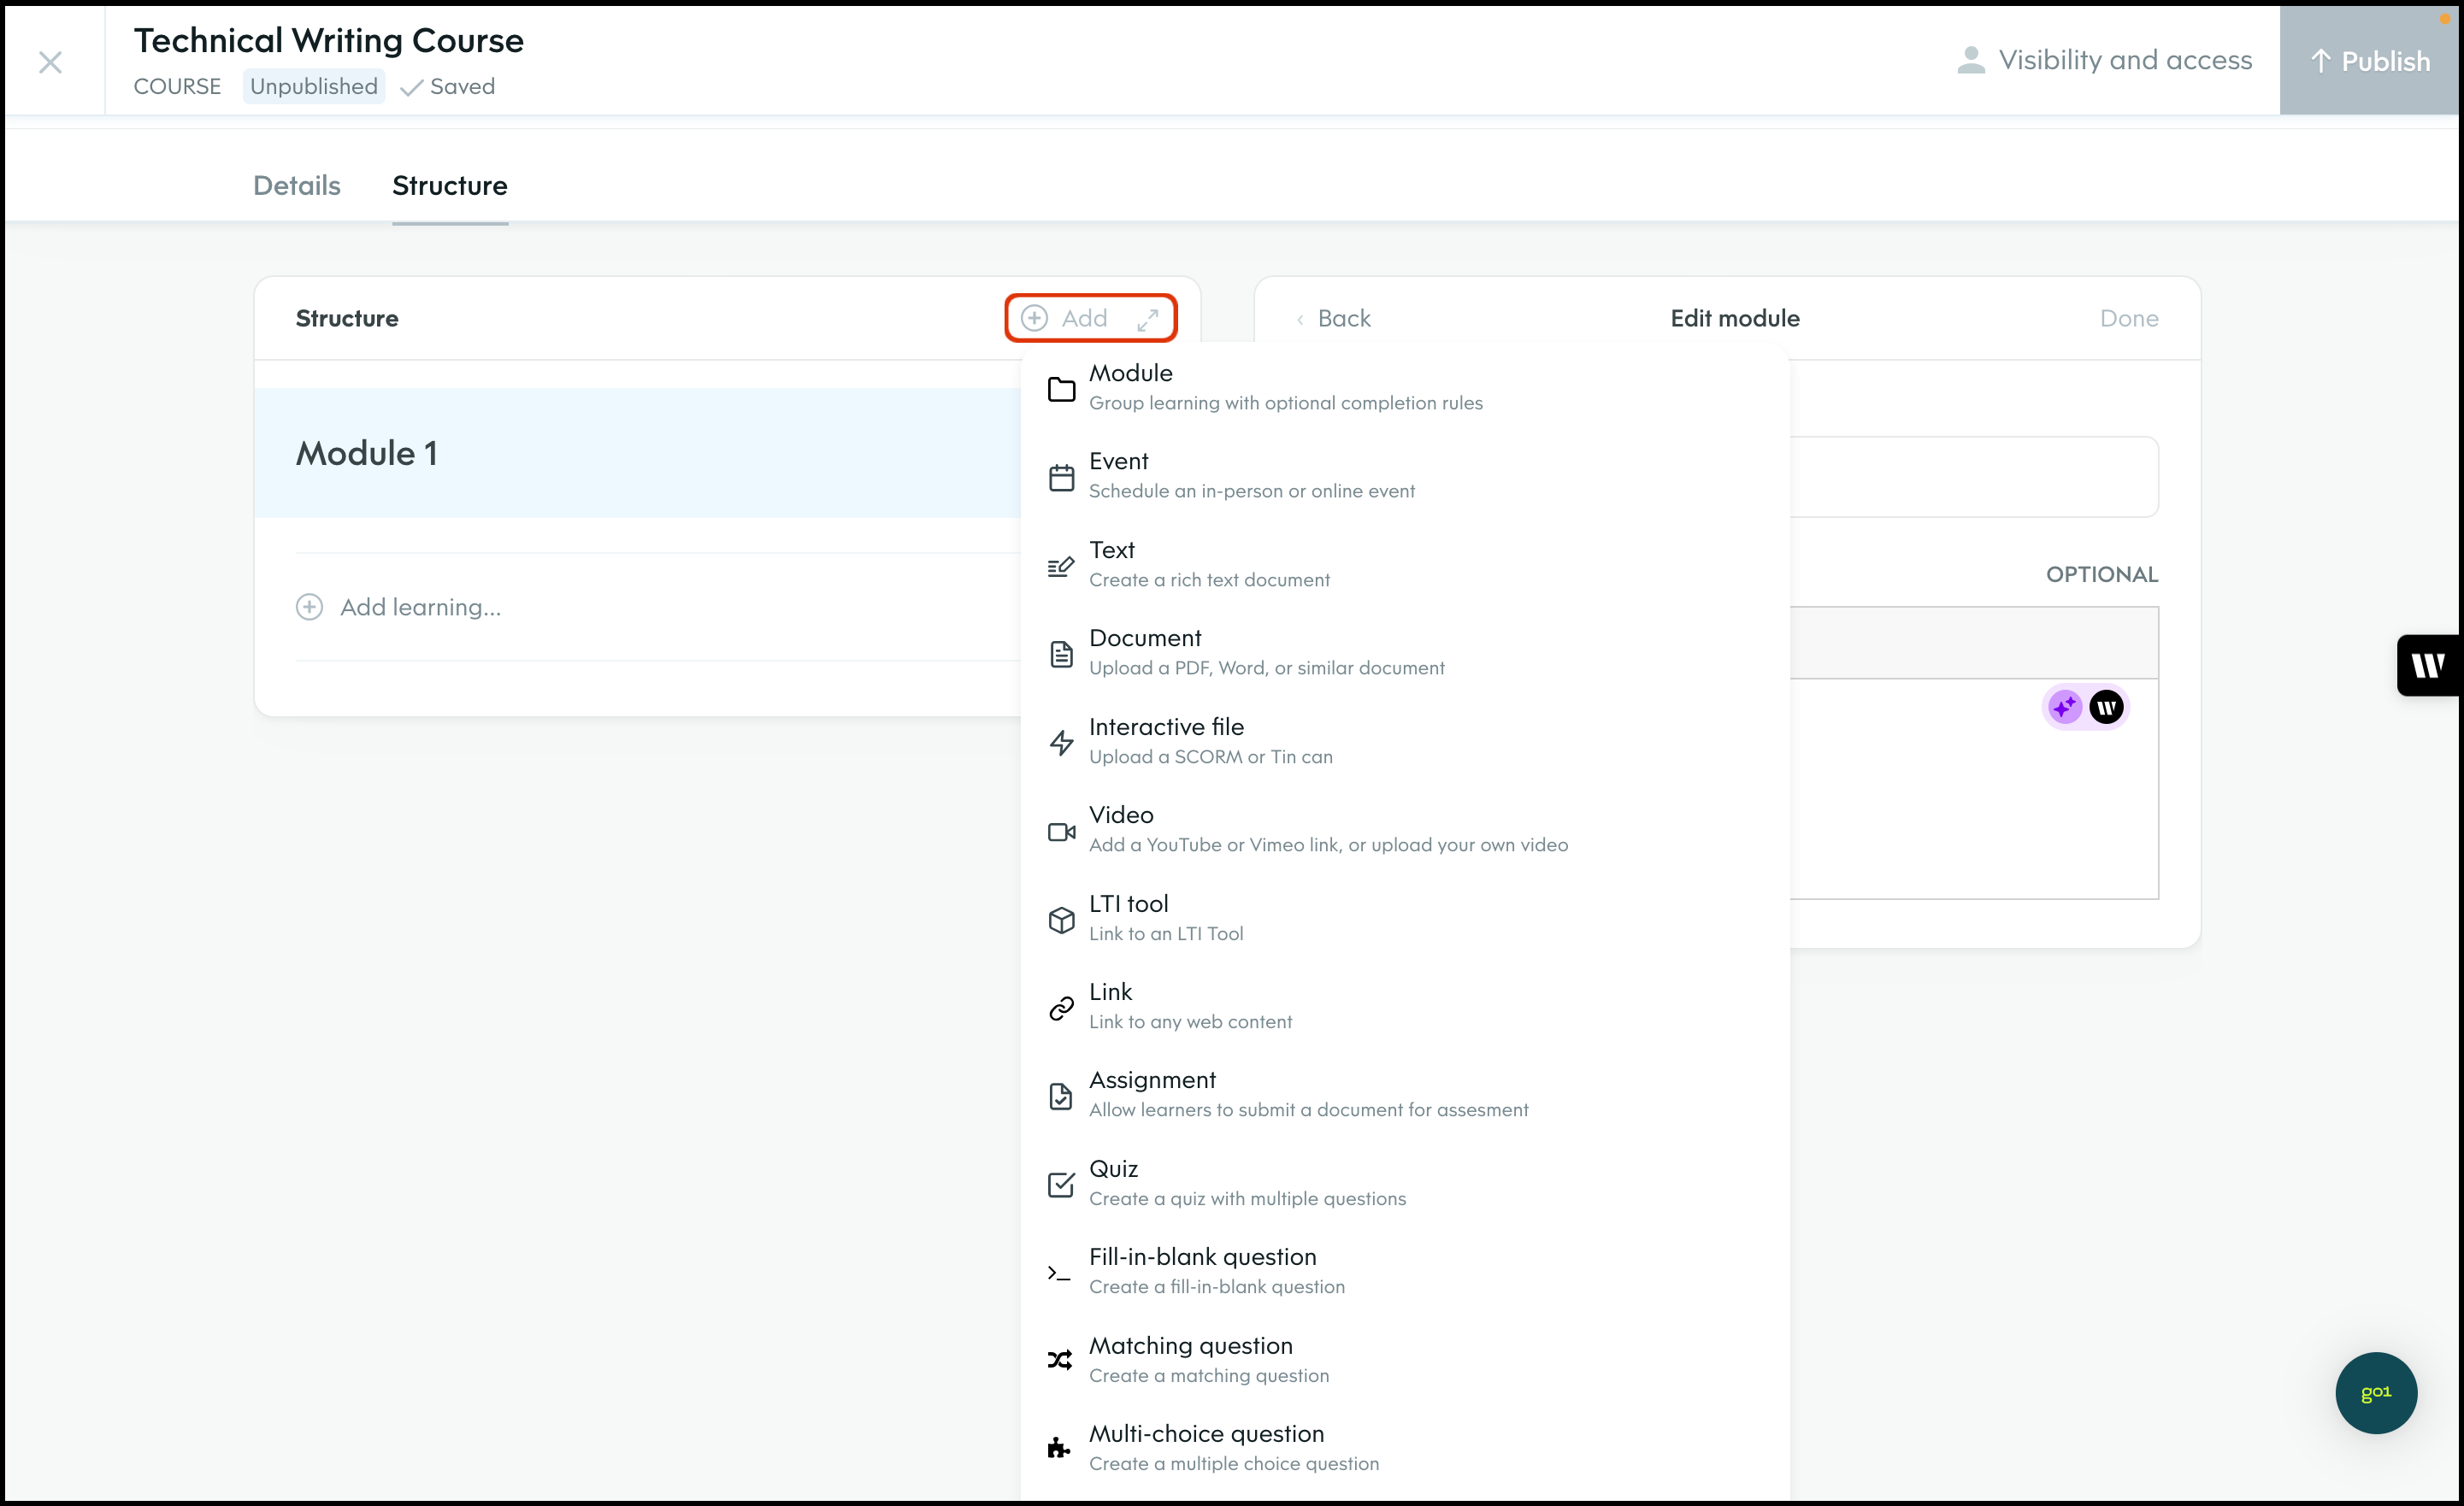Click the Publish button
This screenshot has height=1506, width=2464.
(2369, 62)
